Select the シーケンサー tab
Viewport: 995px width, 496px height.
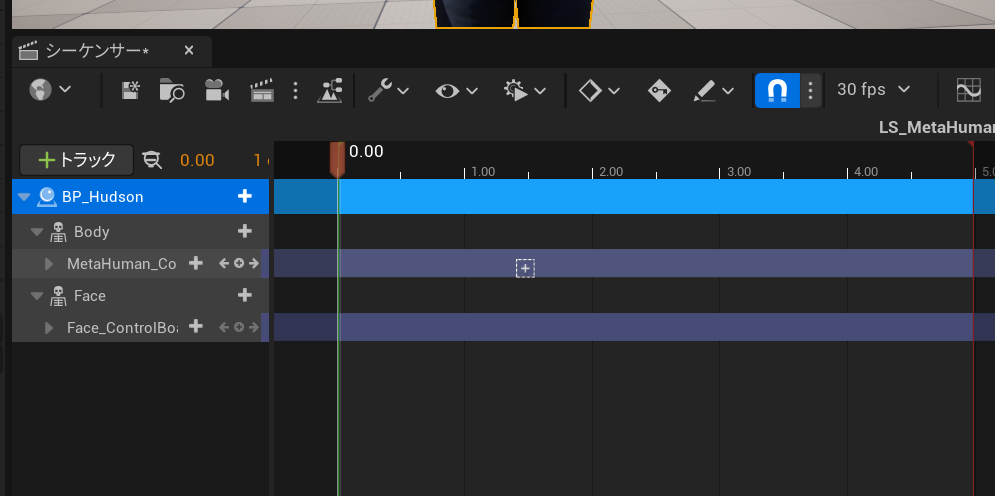[96, 50]
